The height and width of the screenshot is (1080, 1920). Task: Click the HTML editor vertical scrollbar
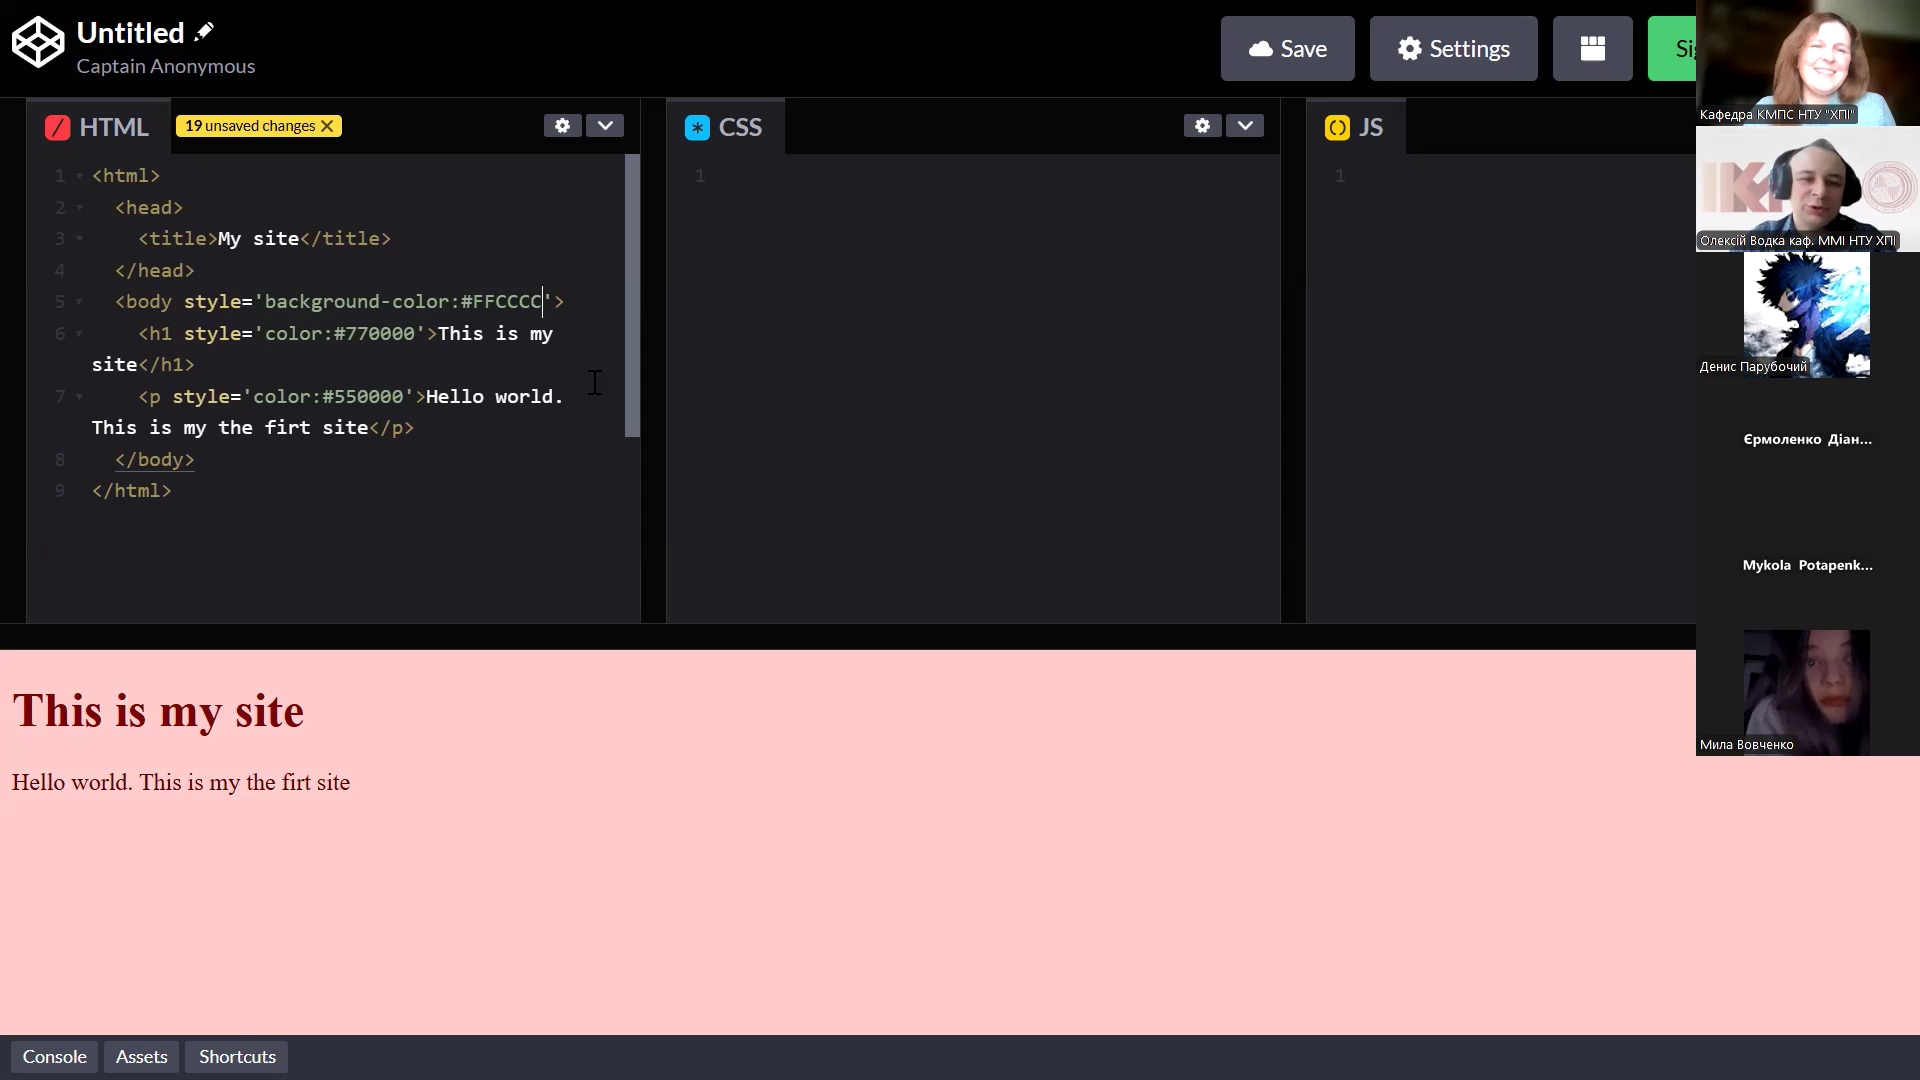pyautogui.click(x=632, y=295)
